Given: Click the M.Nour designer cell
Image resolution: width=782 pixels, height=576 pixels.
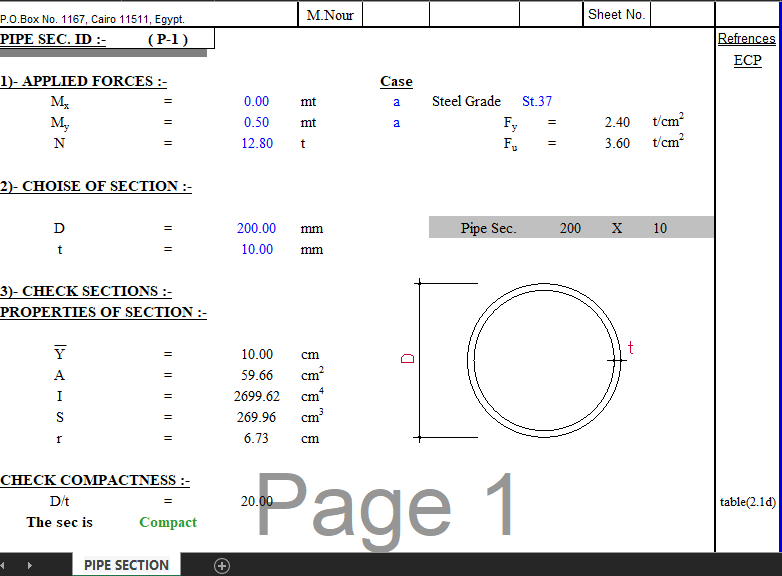Looking at the screenshot, I should coord(330,15).
